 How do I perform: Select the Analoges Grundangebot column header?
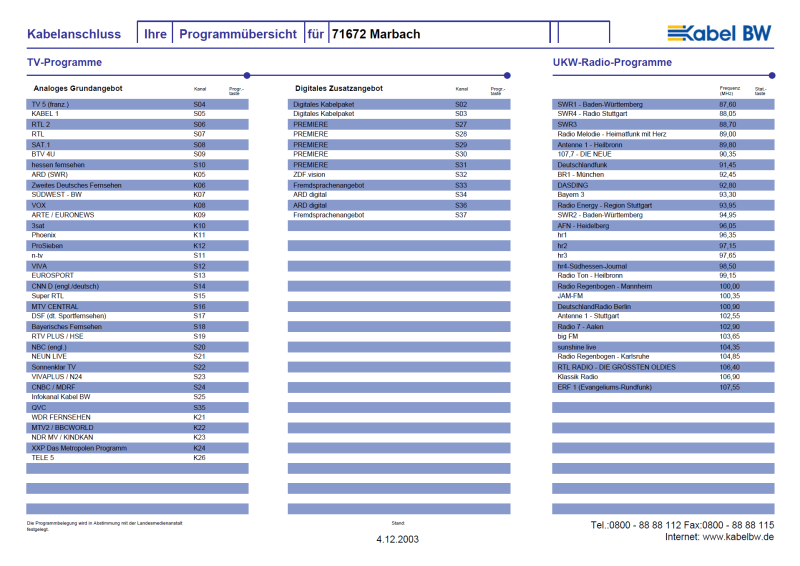[78, 88]
